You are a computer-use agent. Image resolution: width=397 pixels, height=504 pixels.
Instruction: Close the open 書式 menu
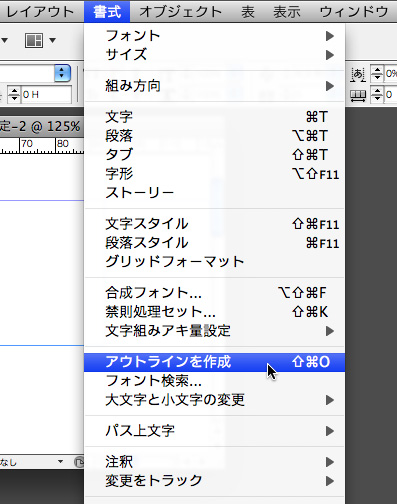pyautogui.click(x=107, y=12)
